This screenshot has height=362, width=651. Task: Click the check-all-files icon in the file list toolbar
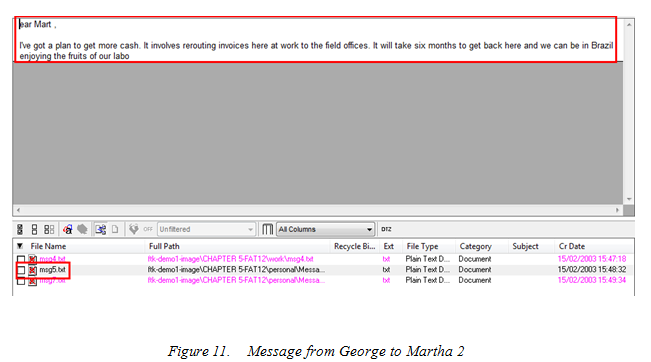[20, 229]
